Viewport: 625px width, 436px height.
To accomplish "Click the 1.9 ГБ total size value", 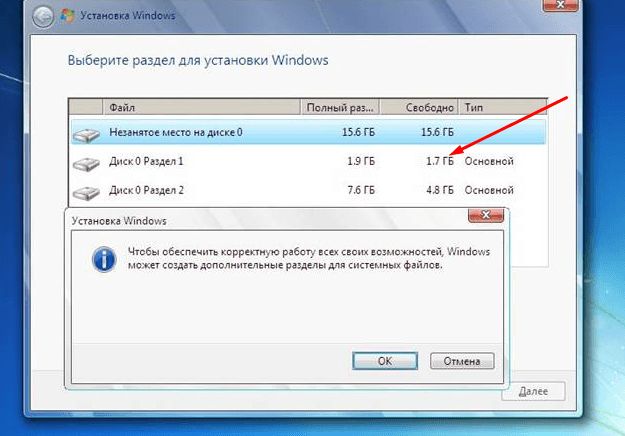I will (x=361, y=161).
